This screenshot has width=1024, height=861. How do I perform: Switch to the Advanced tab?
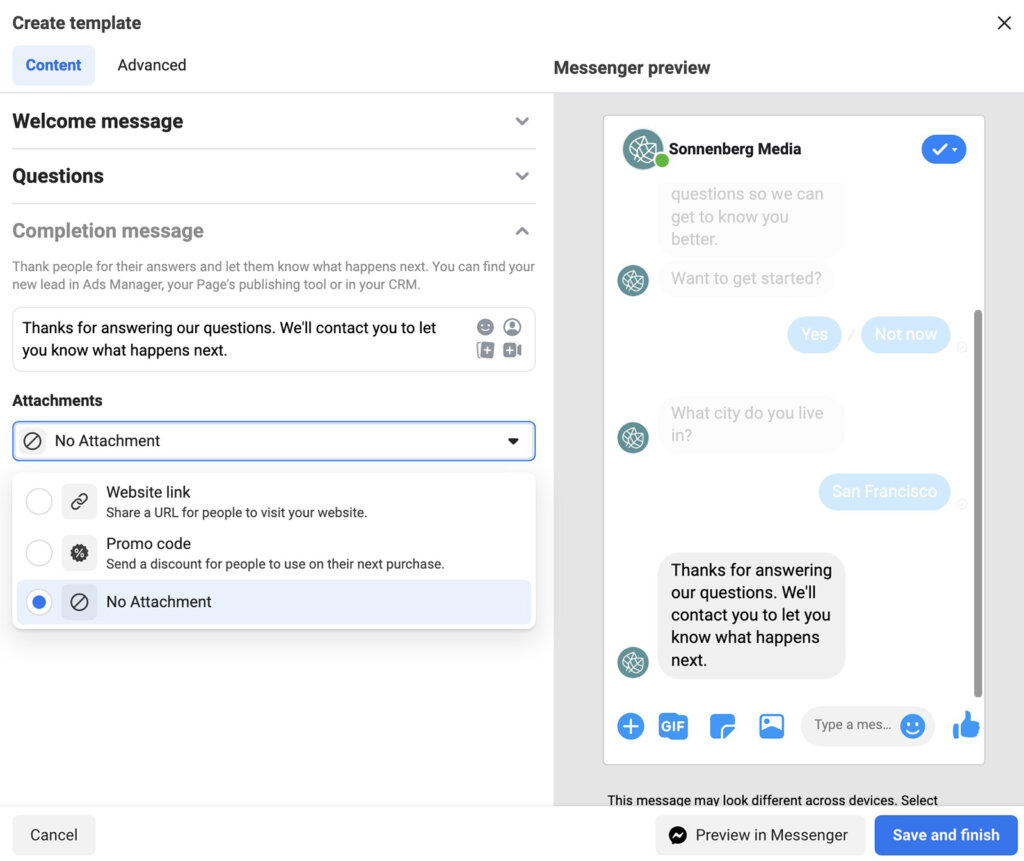click(x=151, y=64)
